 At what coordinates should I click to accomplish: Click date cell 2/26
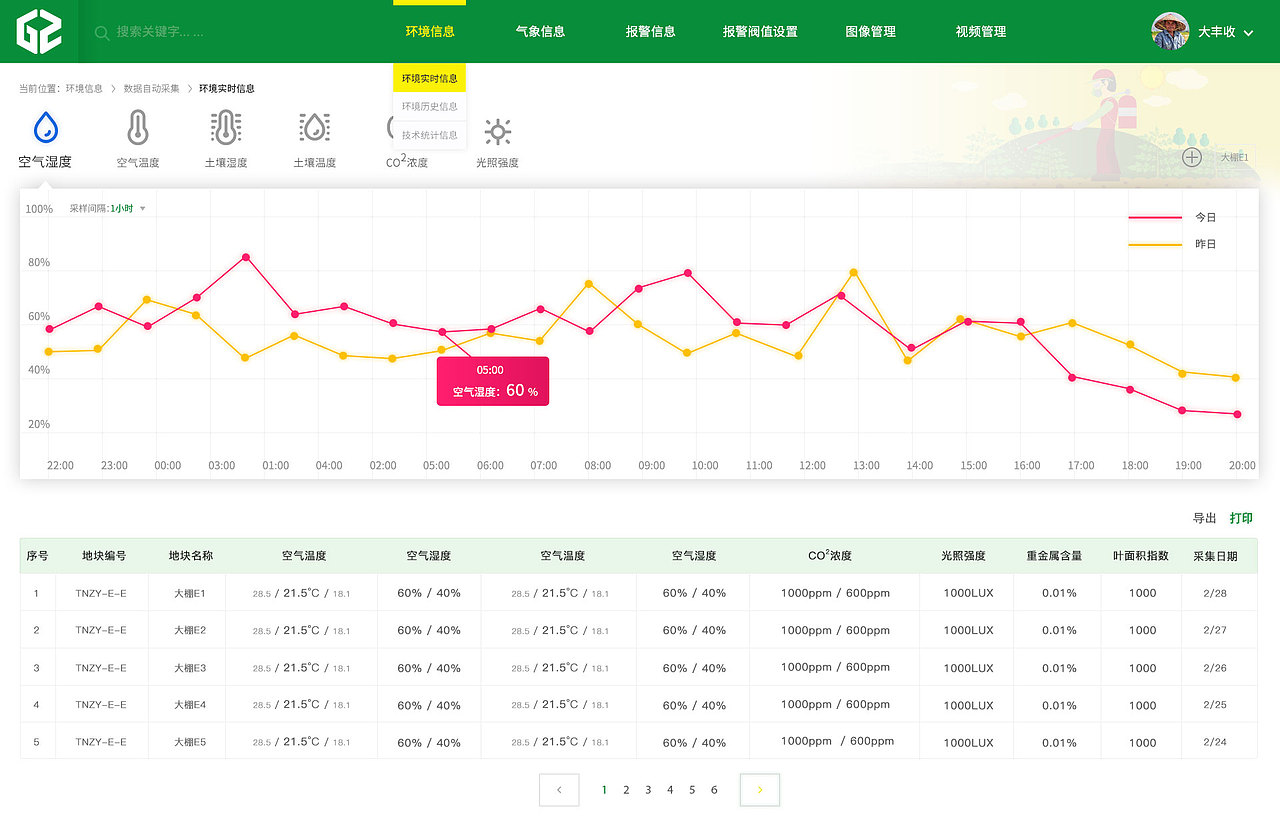tap(1215, 668)
